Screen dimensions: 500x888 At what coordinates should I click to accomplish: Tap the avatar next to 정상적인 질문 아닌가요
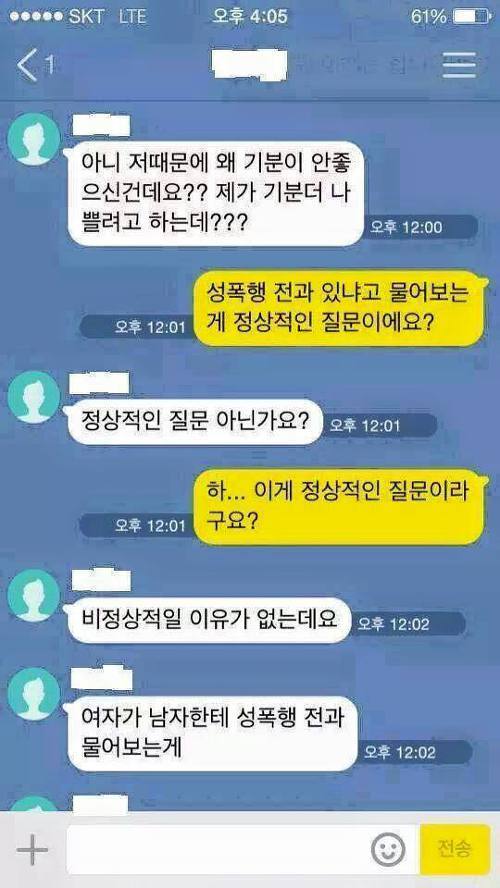(x=34, y=397)
